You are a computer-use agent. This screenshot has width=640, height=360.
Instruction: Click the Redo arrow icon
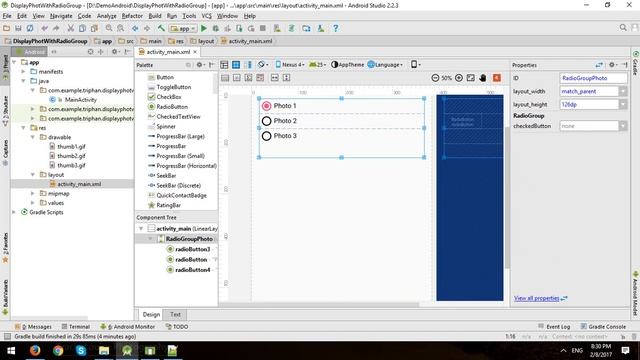56,28
